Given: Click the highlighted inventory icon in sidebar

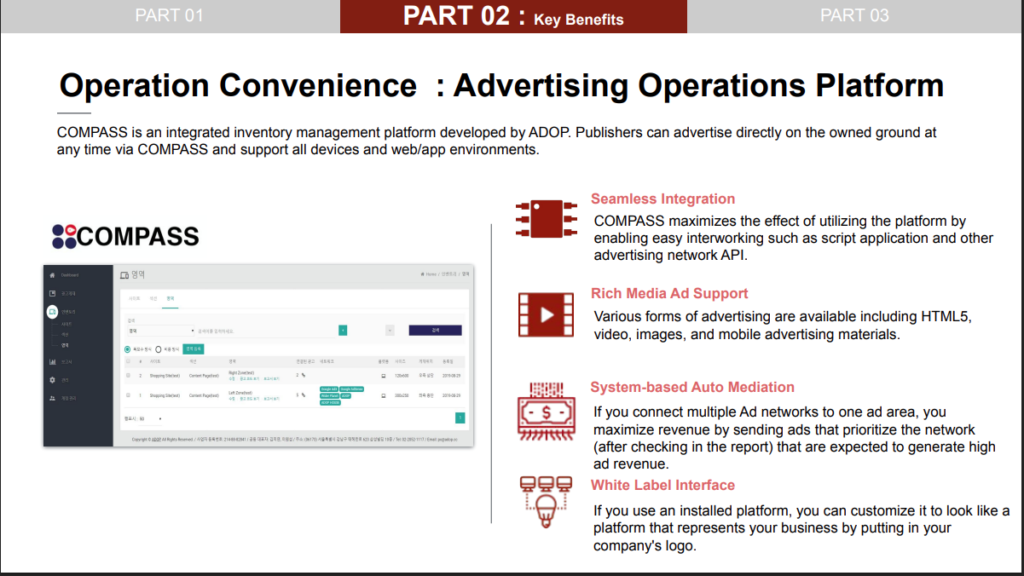Looking at the screenshot, I should (x=52, y=312).
